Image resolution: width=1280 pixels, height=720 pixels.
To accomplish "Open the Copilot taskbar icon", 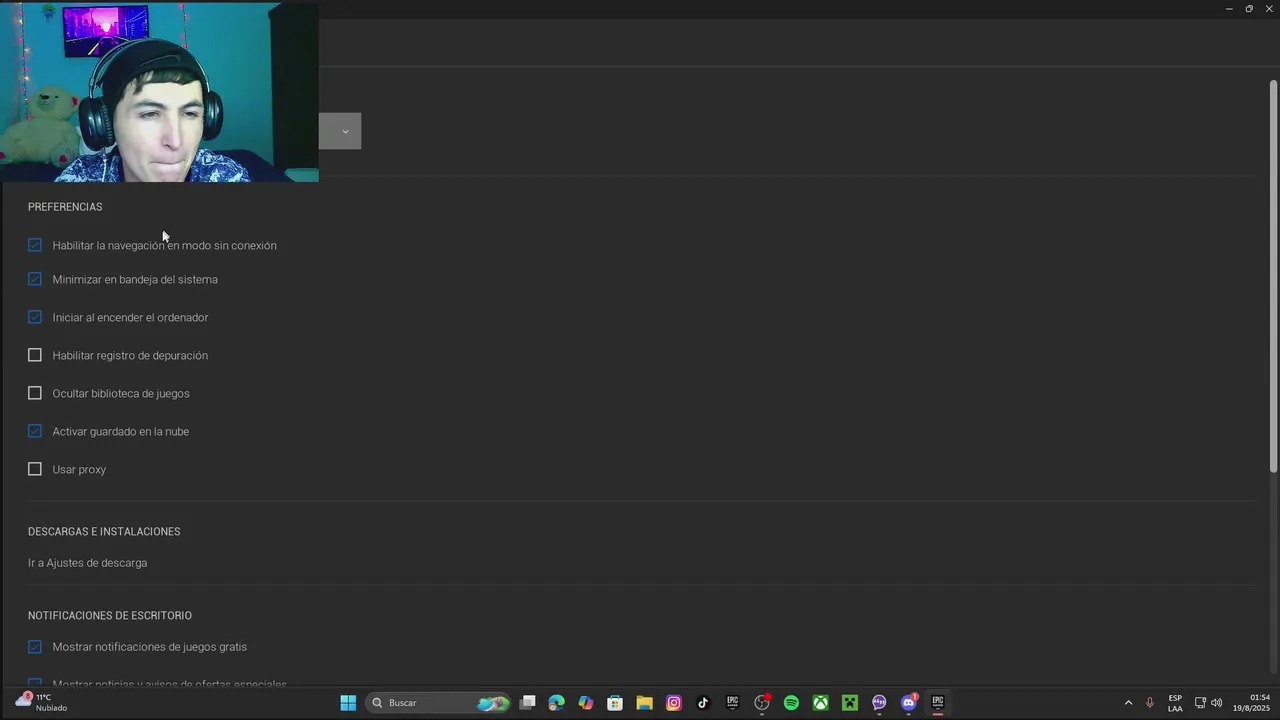I will [x=586, y=703].
